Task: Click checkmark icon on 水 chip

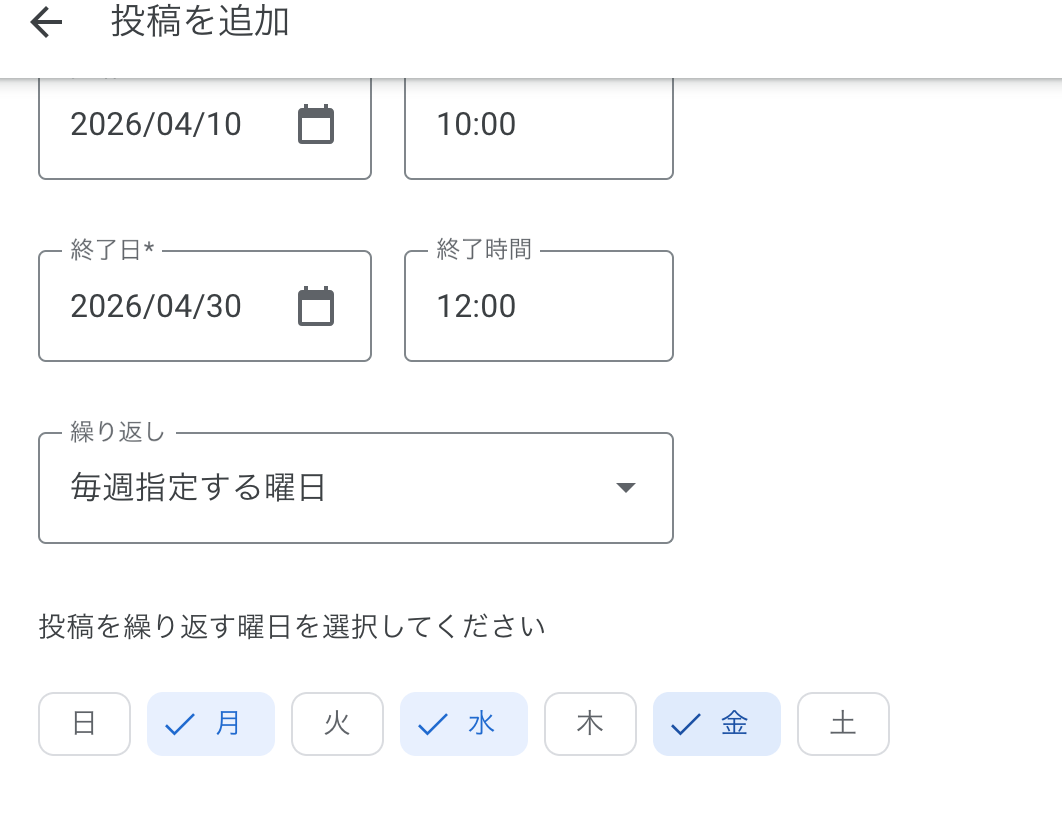Action: (x=432, y=724)
